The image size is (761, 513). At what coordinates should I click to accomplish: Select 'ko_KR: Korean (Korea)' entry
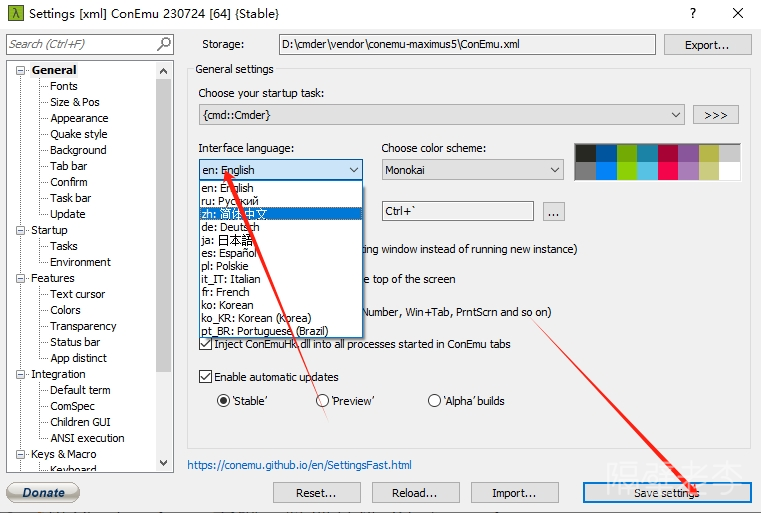pyautogui.click(x=281, y=318)
